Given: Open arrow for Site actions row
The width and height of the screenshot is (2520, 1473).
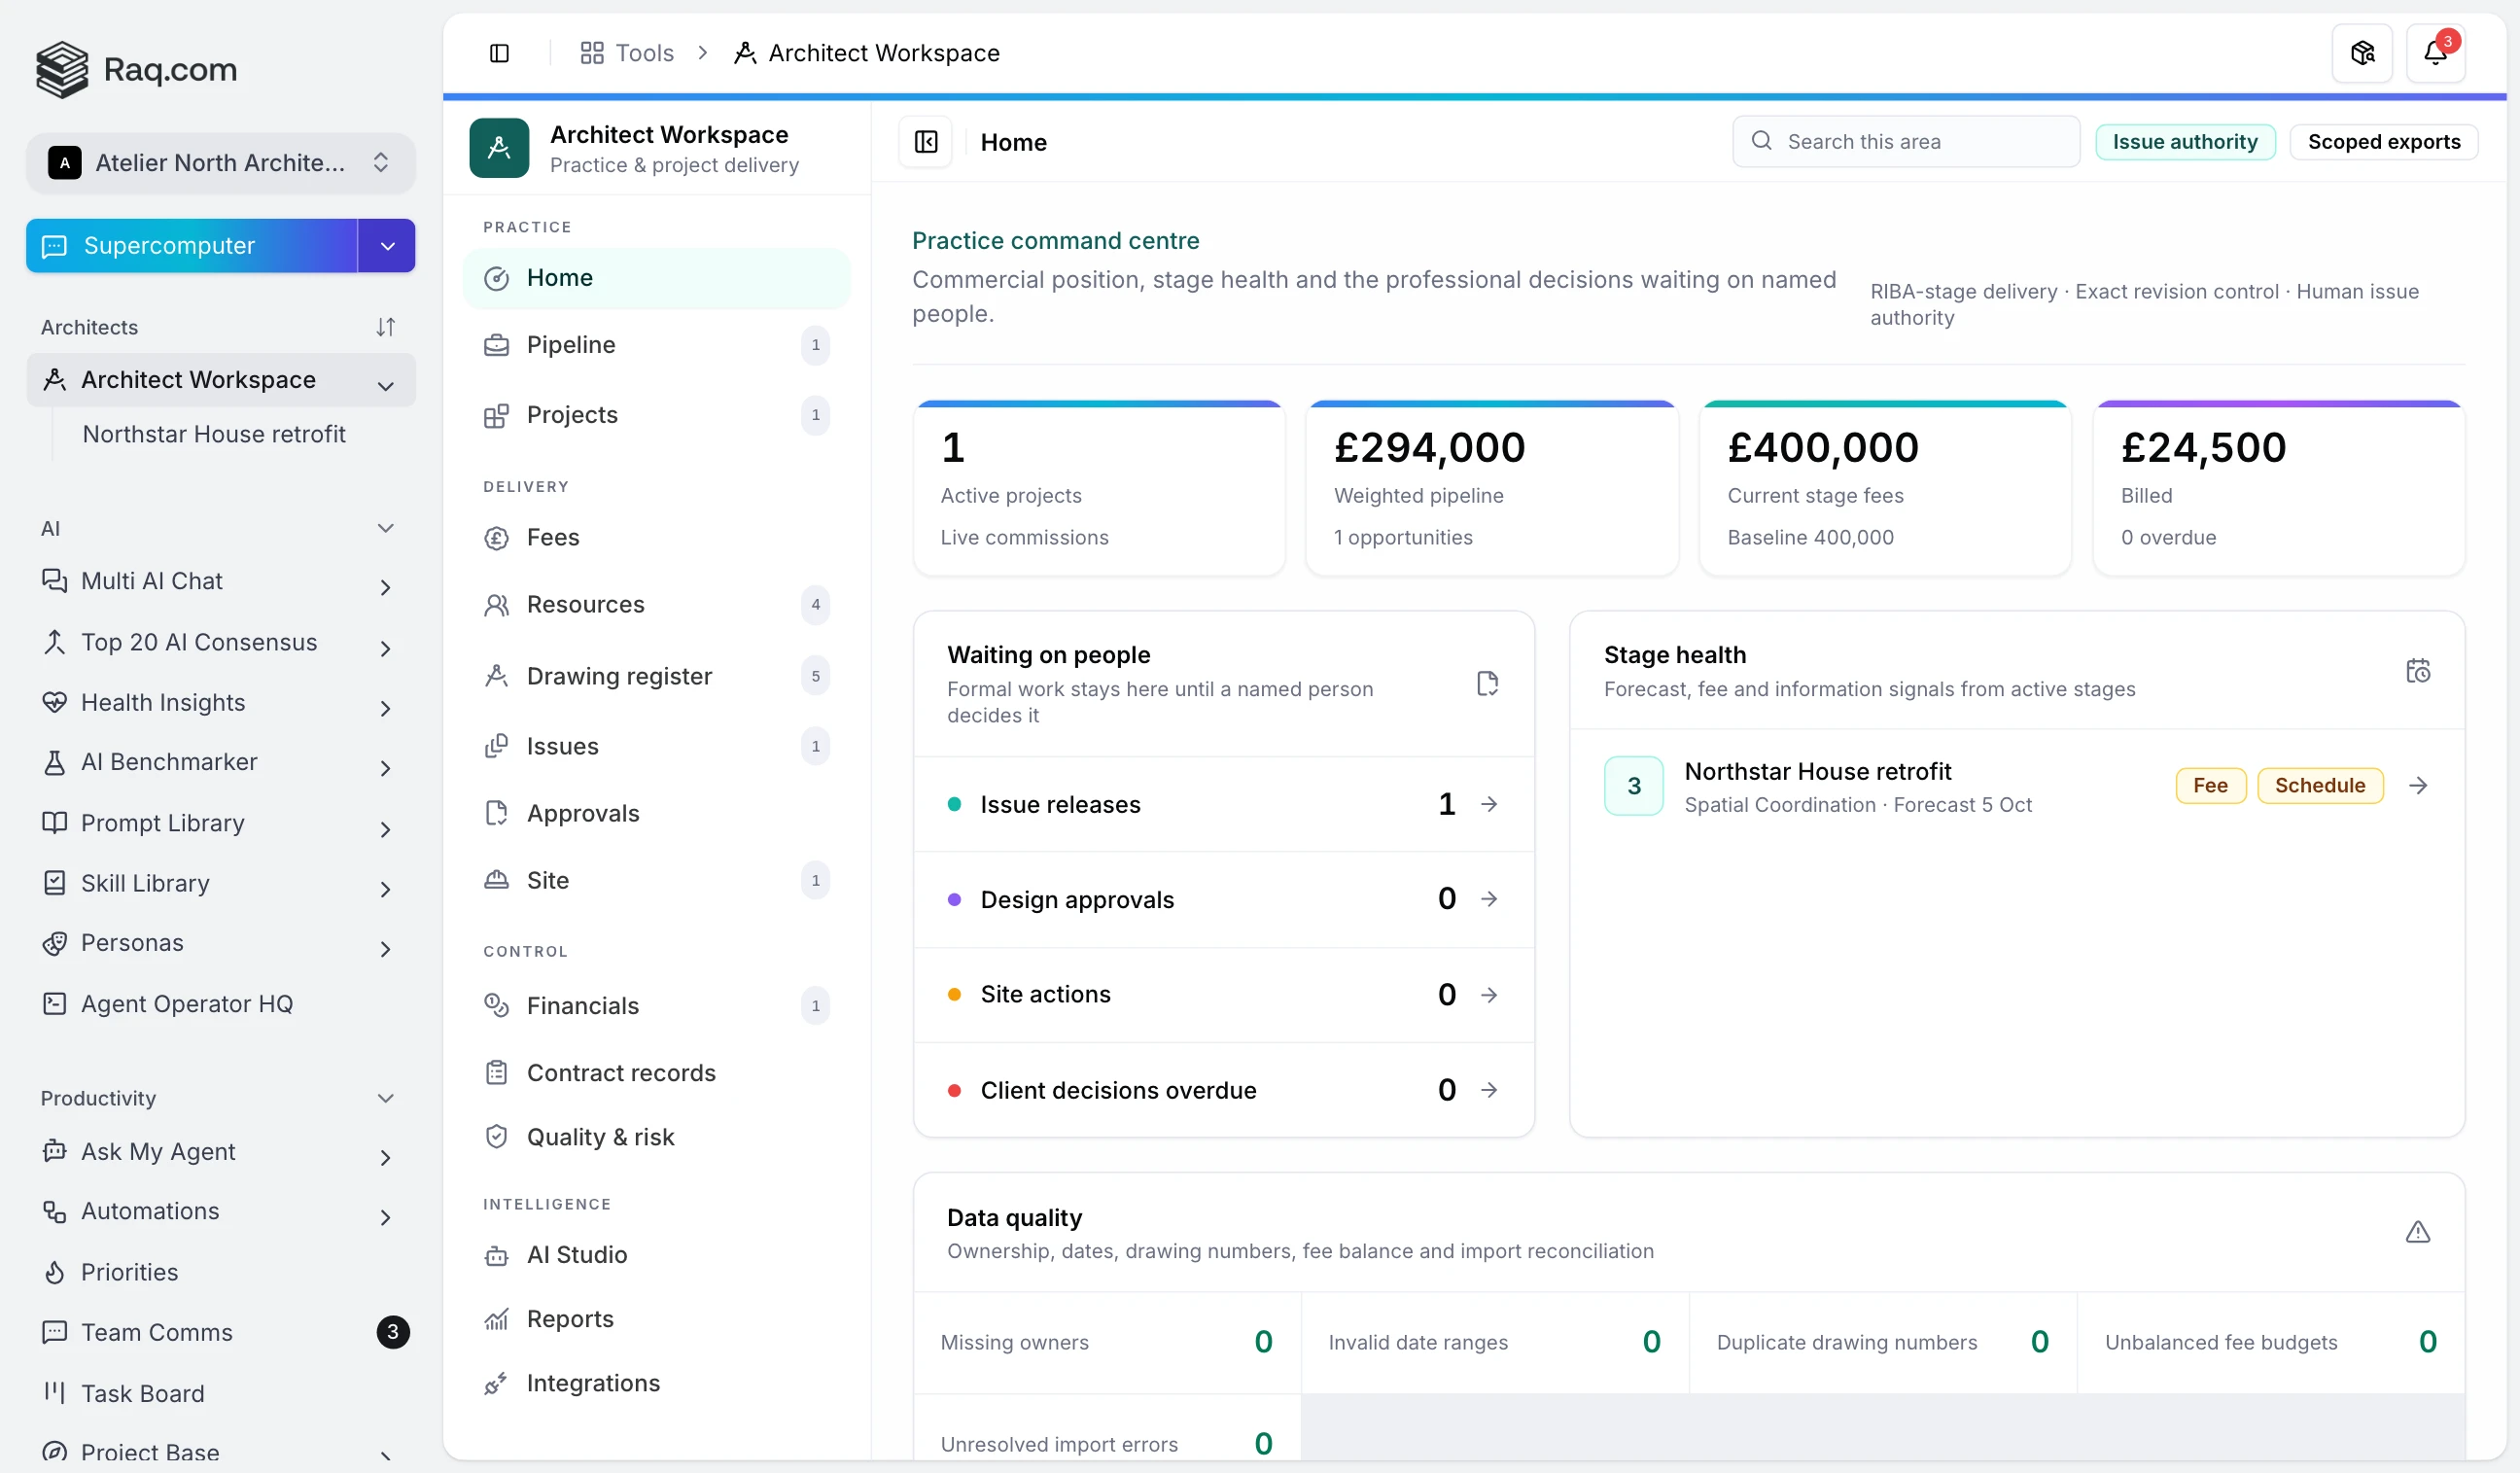Looking at the screenshot, I should (1489, 995).
